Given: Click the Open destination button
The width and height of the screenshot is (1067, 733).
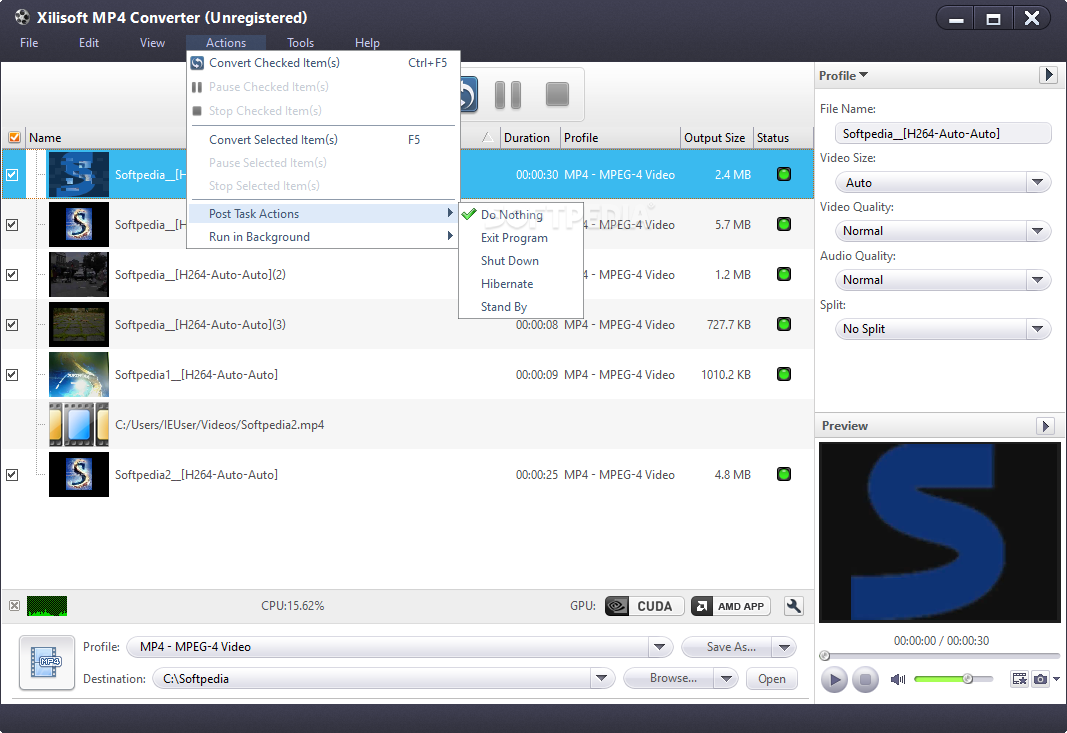Looking at the screenshot, I should tap(772, 679).
